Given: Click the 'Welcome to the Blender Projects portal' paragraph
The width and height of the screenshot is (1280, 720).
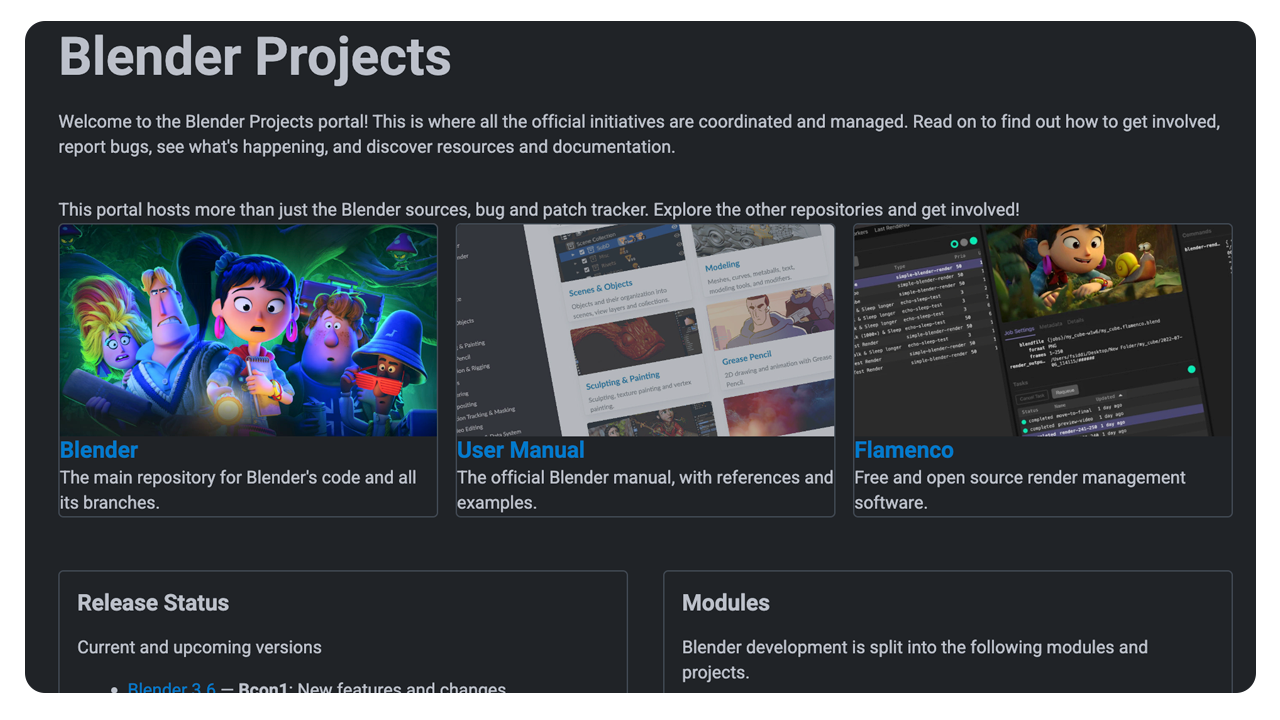Looking at the screenshot, I should pyautogui.click(x=640, y=134).
